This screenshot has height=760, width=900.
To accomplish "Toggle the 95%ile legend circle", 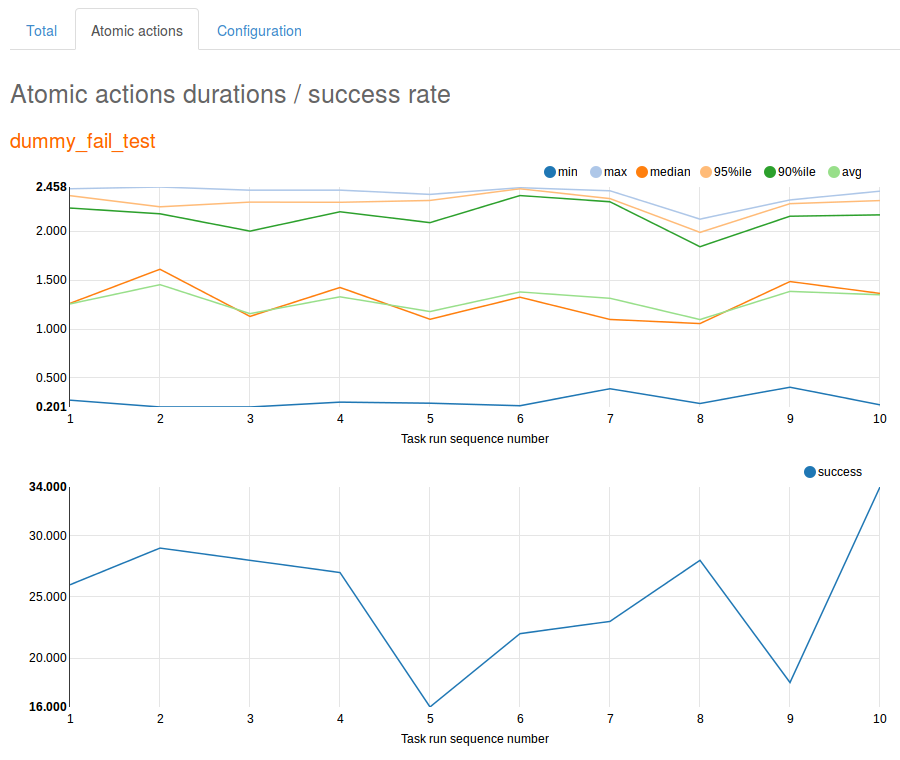I will [706, 172].
